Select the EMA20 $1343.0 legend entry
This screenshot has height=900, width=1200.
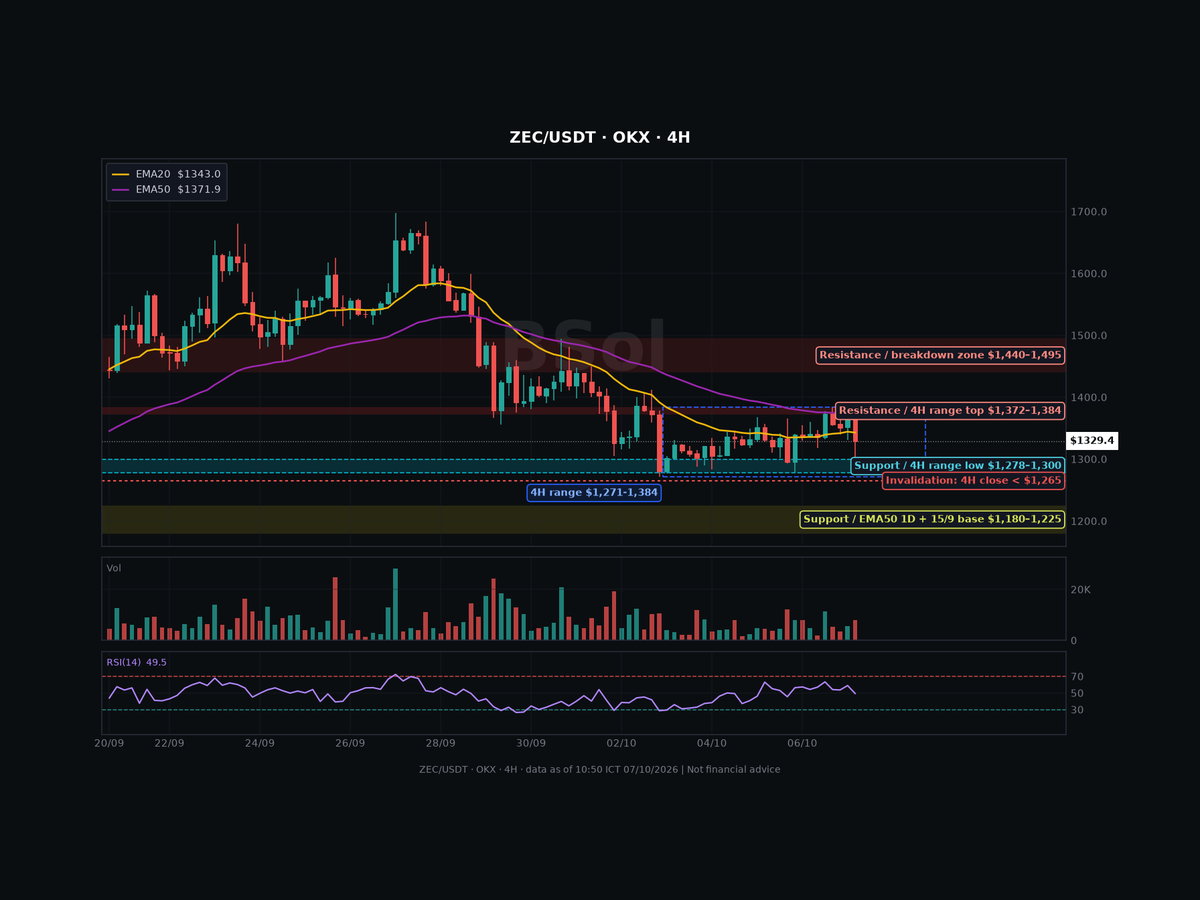tap(166, 174)
